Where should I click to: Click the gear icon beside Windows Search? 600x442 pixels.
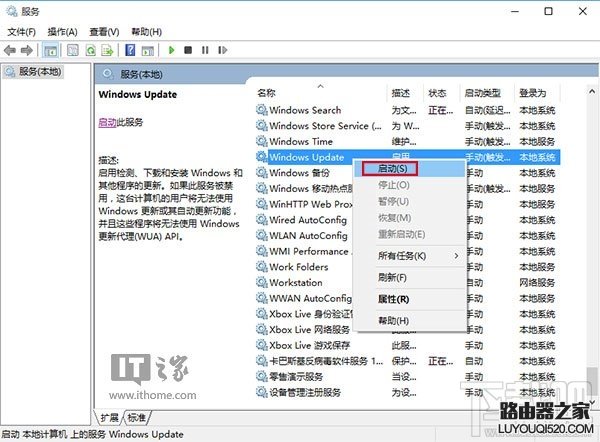tap(262, 110)
